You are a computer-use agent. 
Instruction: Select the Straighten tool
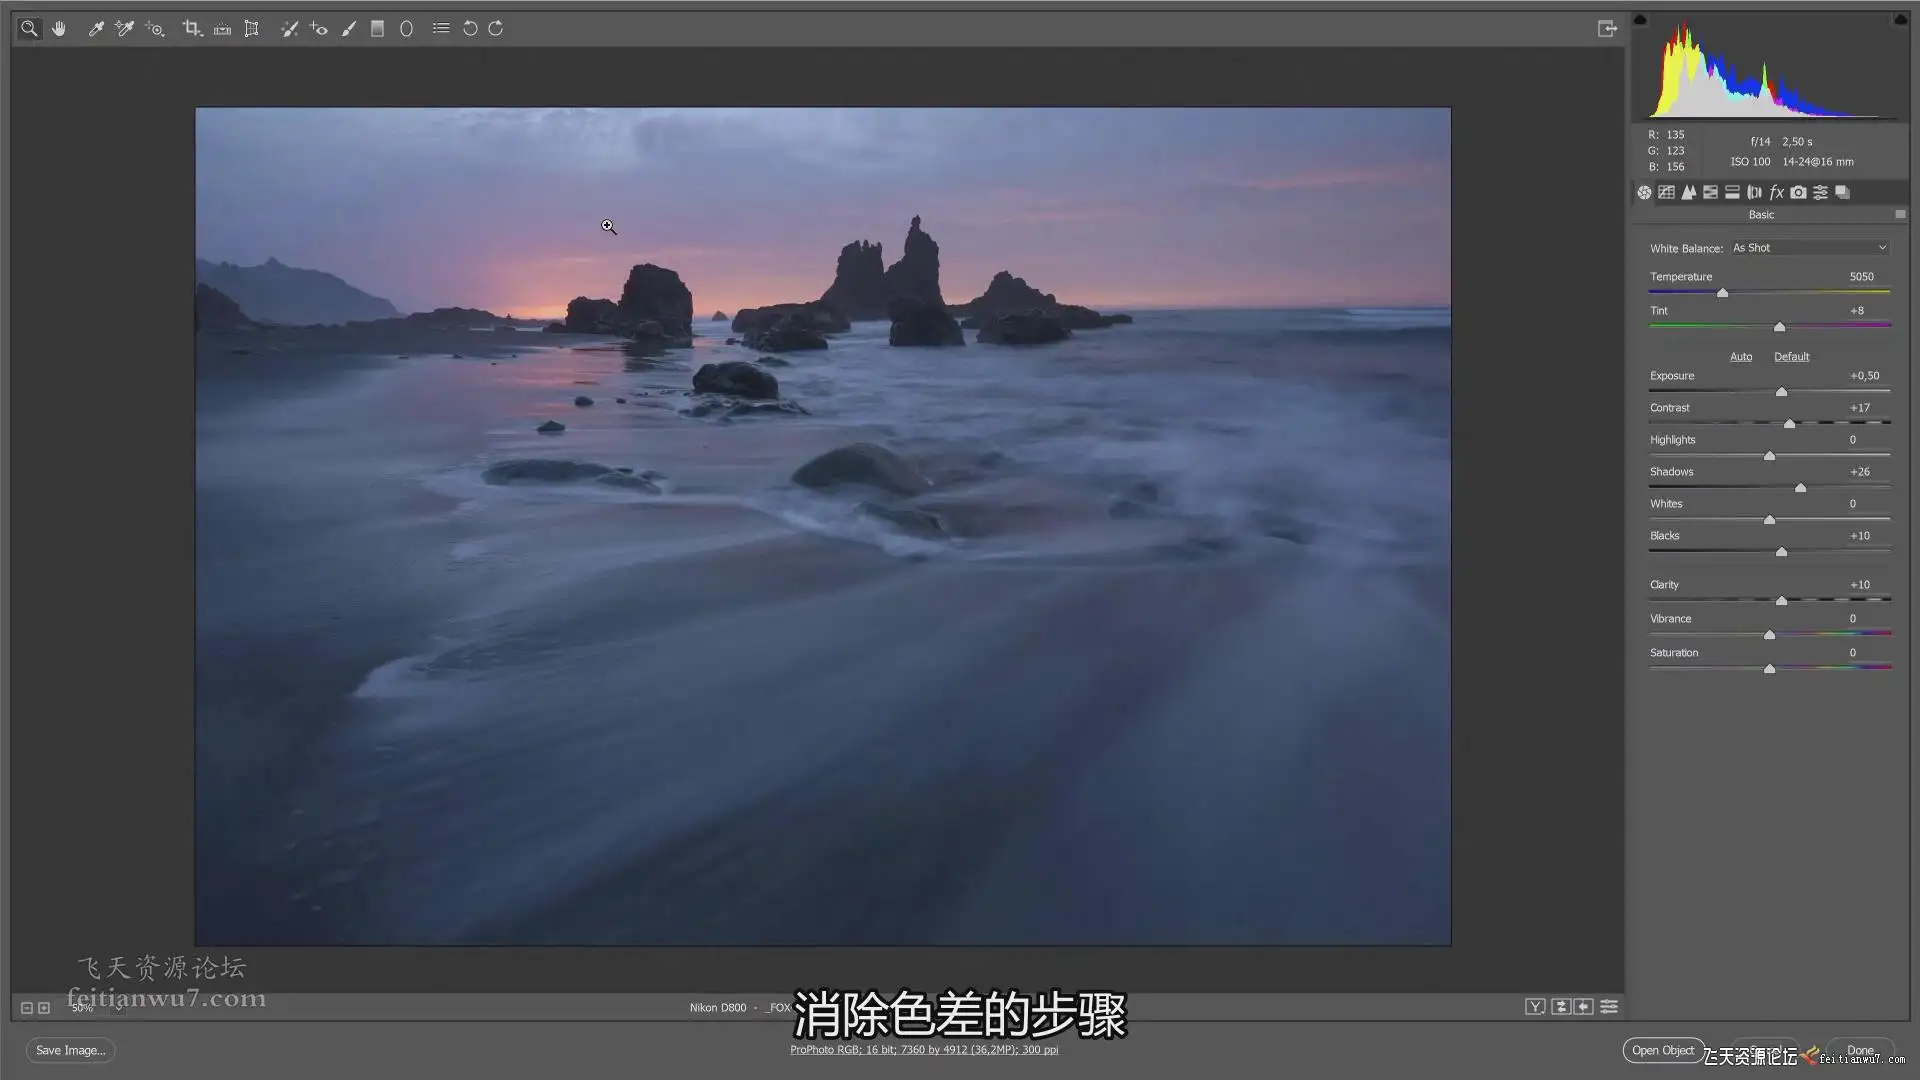(x=222, y=28)
